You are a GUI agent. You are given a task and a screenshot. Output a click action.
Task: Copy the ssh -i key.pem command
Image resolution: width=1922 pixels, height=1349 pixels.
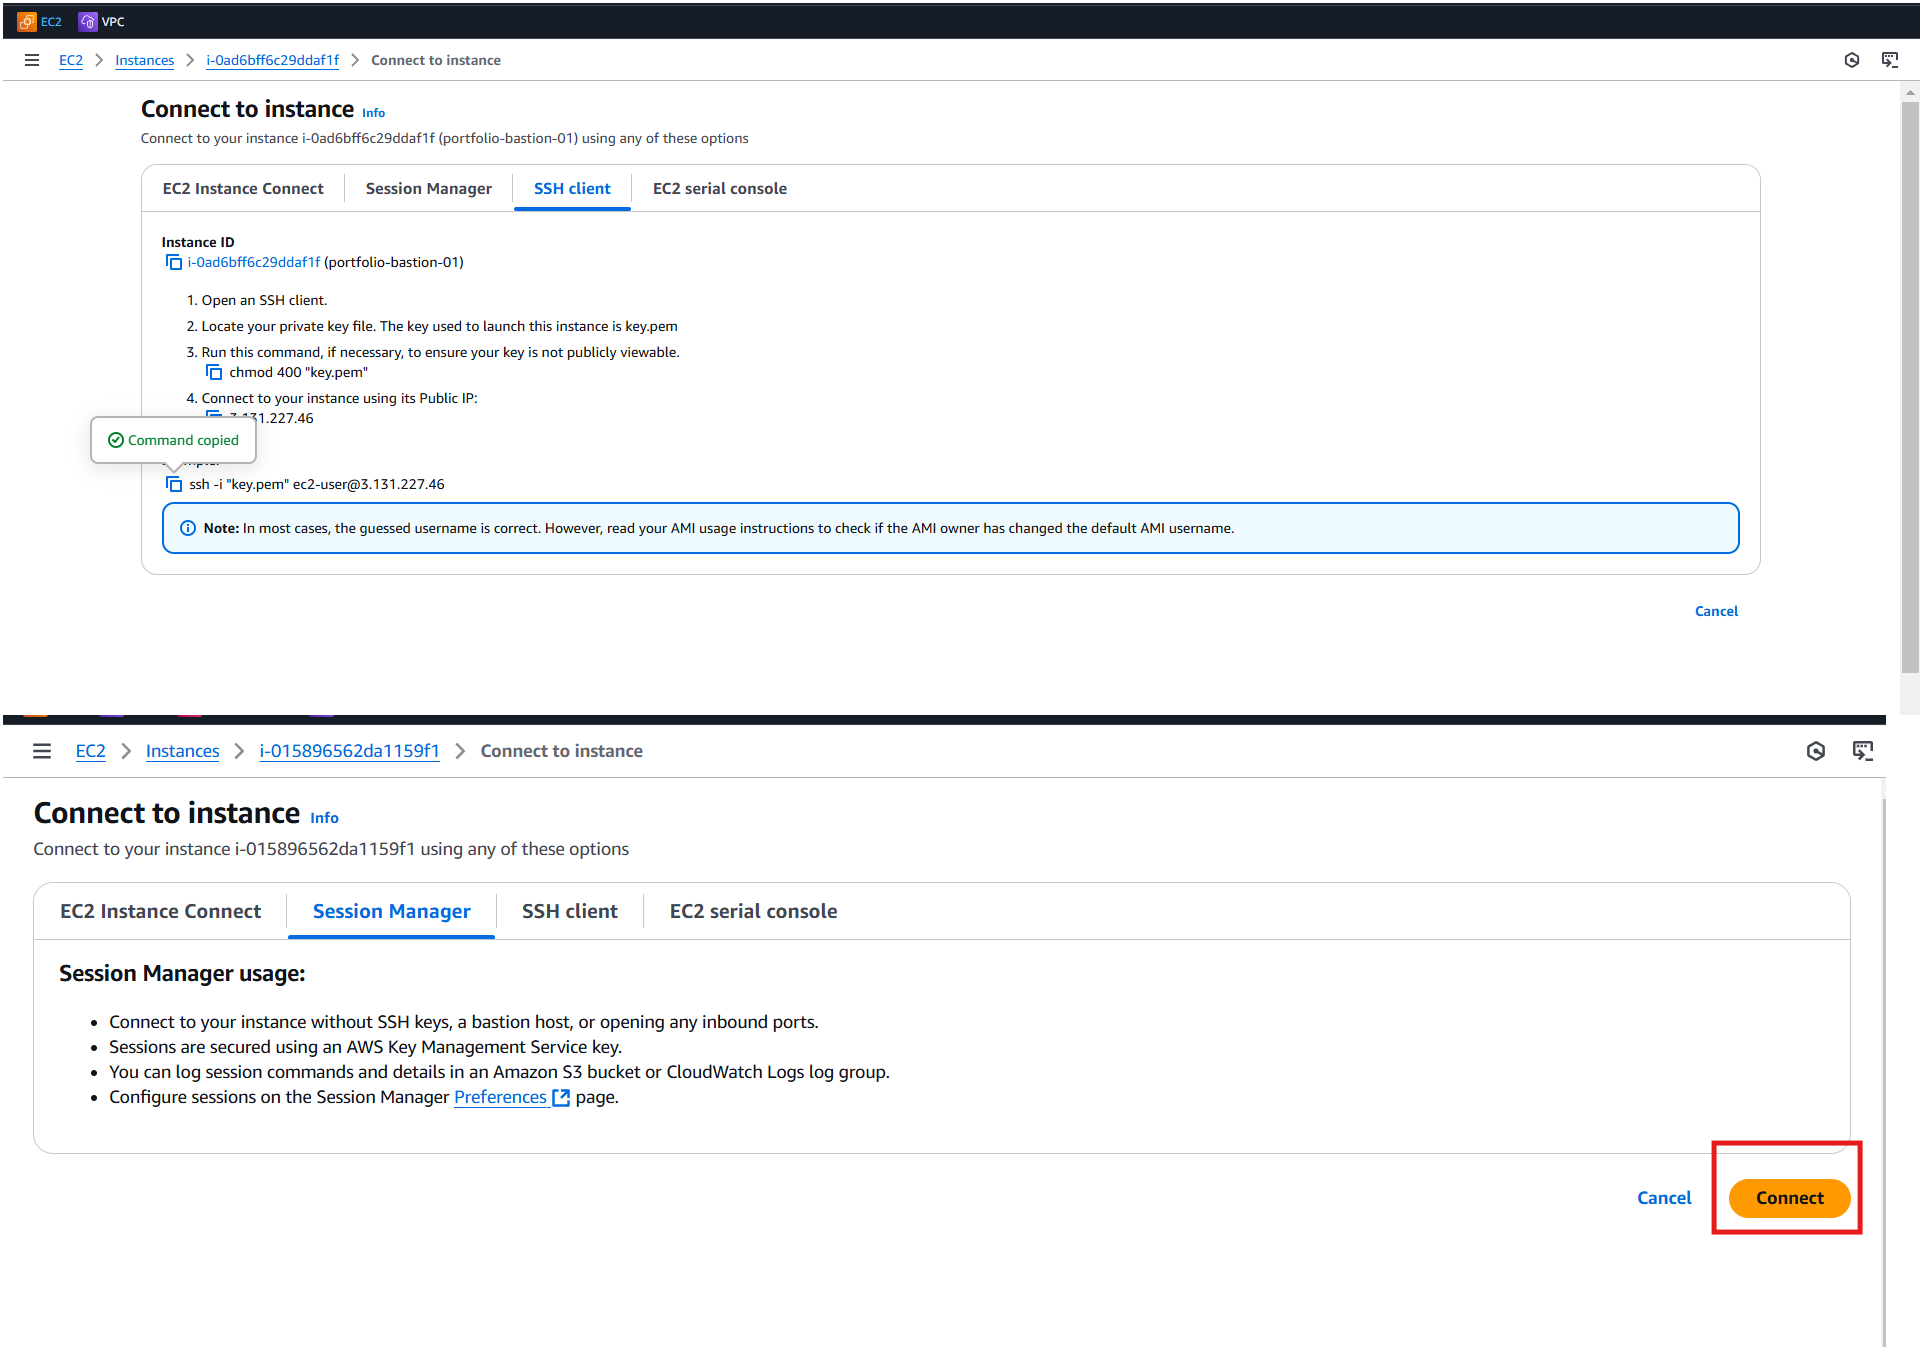[x=174, y=484]
